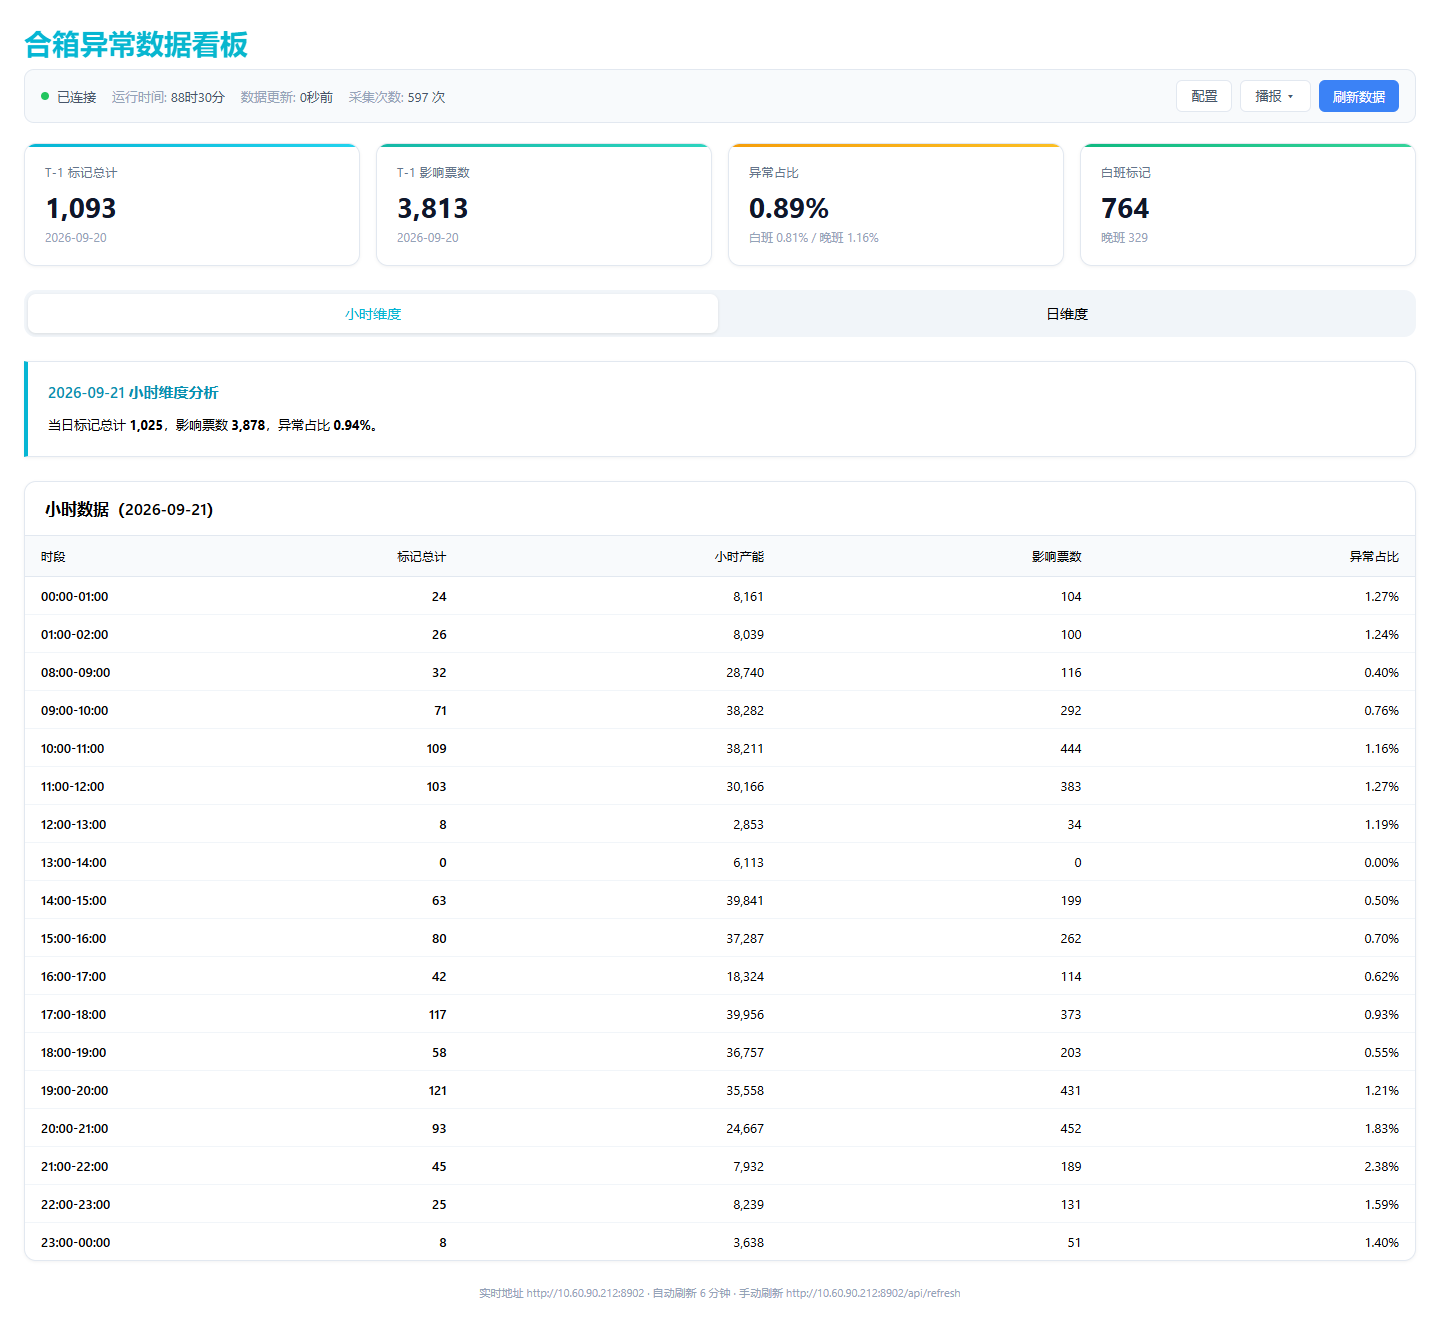This screenshot has width=1440, height=1324.
Task: Select the 00:00-01:00 table row
Action: pos(720,596)
